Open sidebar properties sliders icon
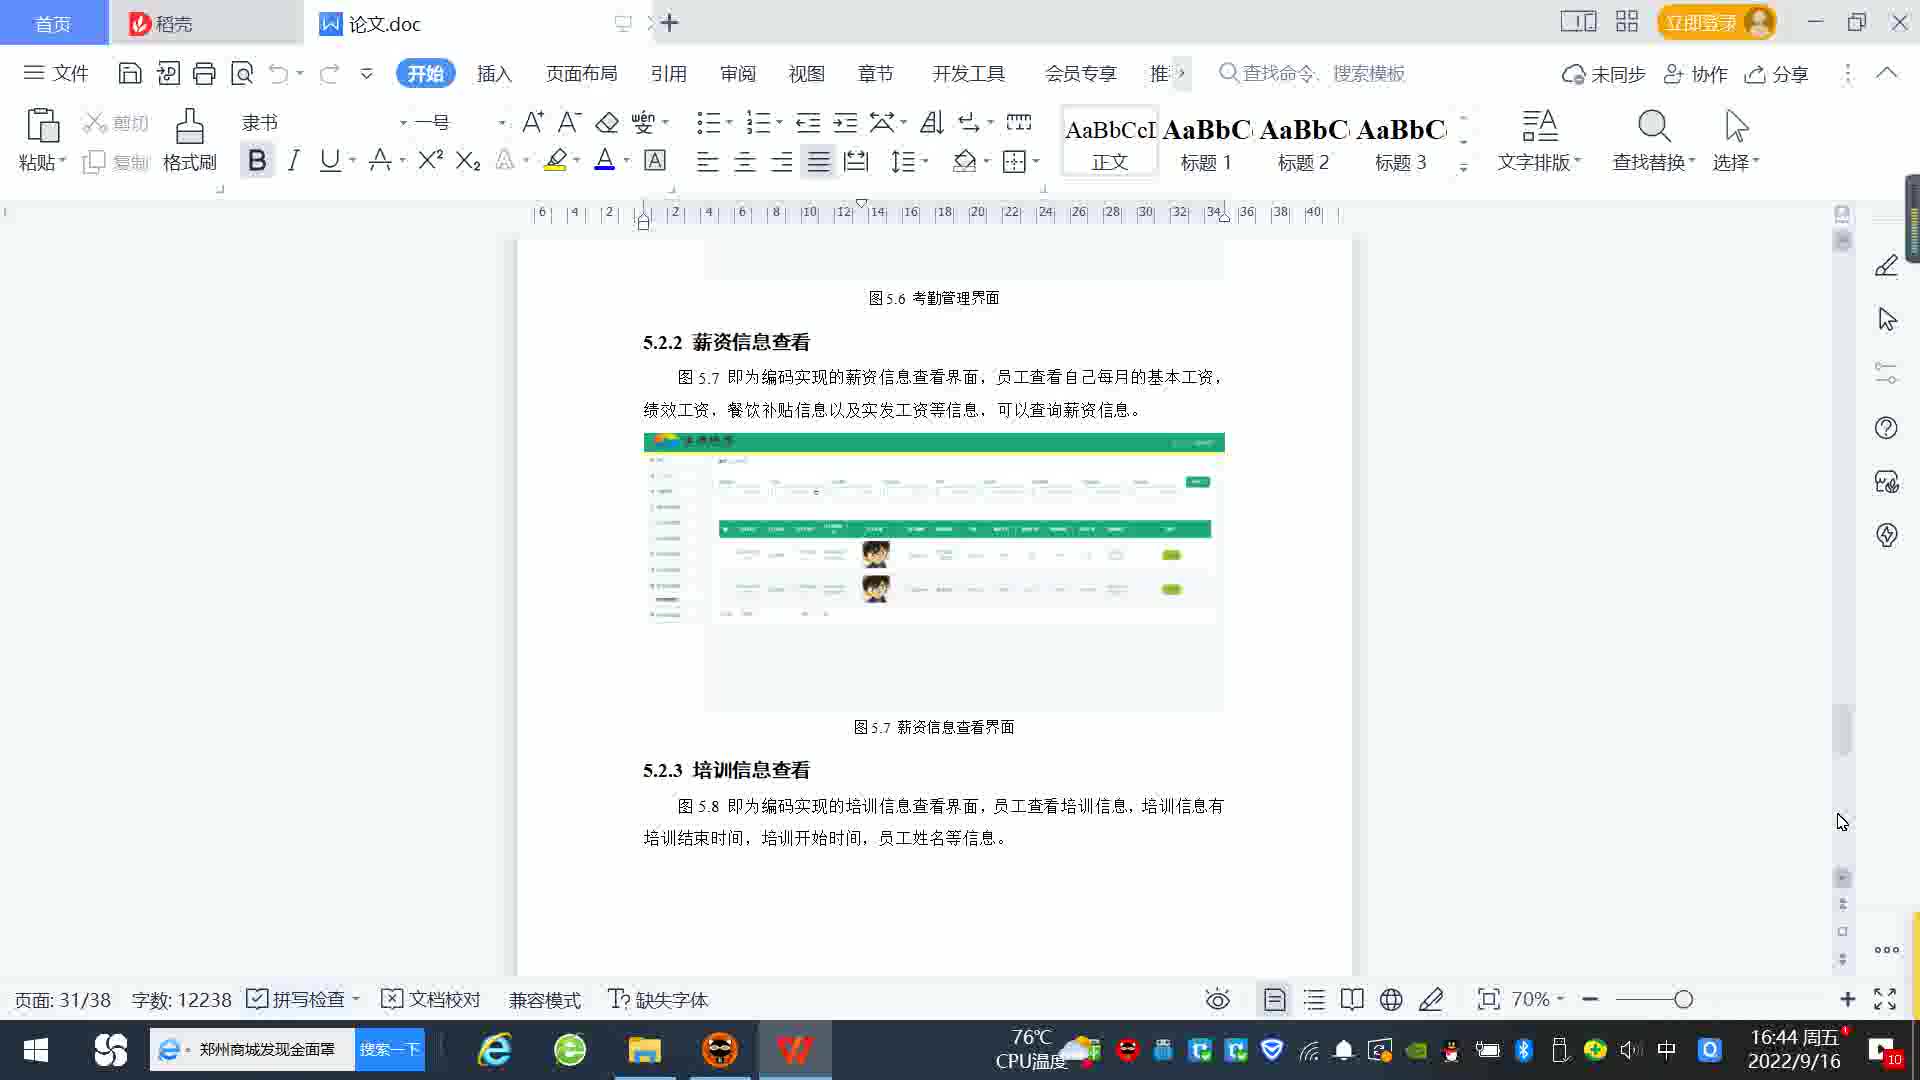1920x1080 pixels. (1886, 373)
